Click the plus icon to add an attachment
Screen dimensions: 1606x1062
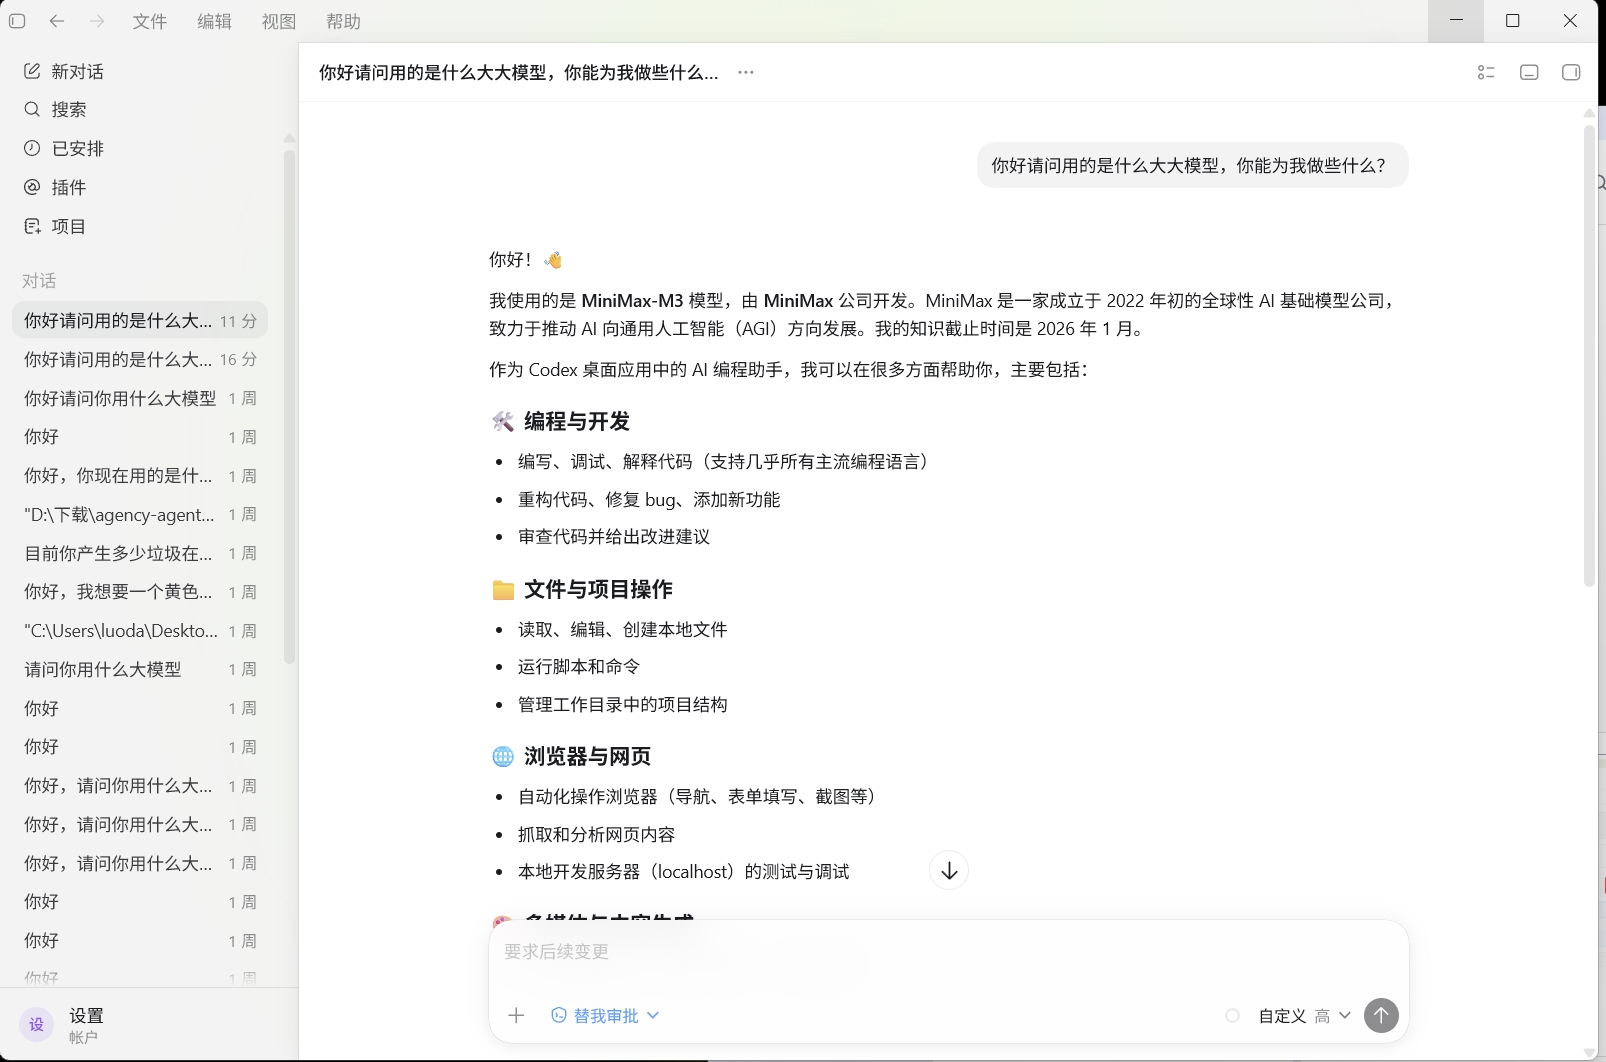pos(516,1015)
